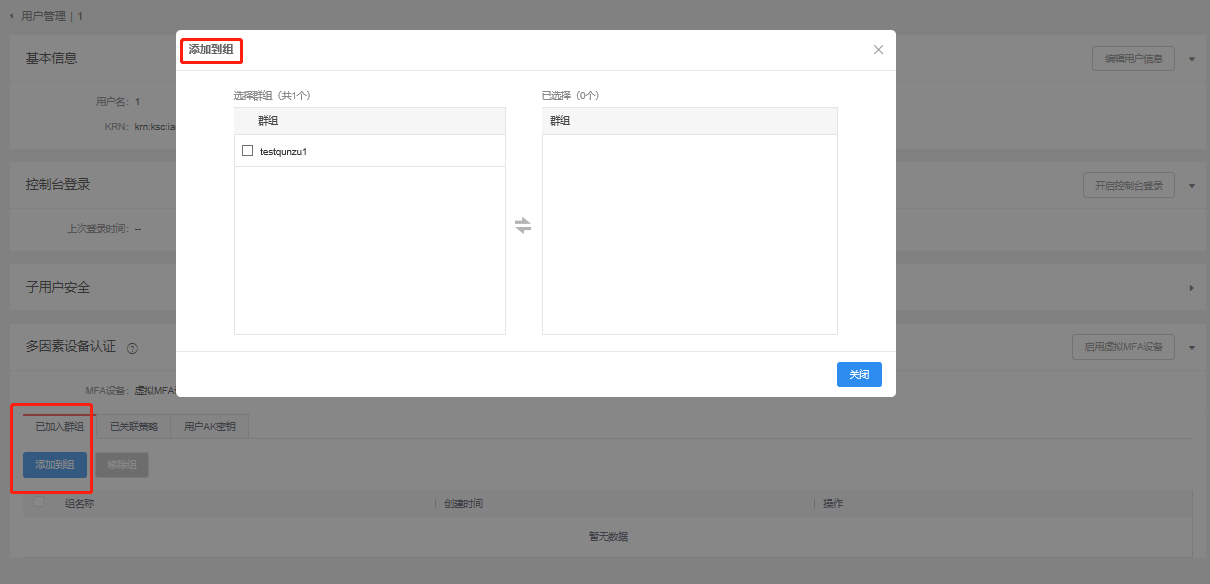Screen dimensions: 1210x584
Task: Click the help icon next to 多因素设备认证
Action: (132, 348)
